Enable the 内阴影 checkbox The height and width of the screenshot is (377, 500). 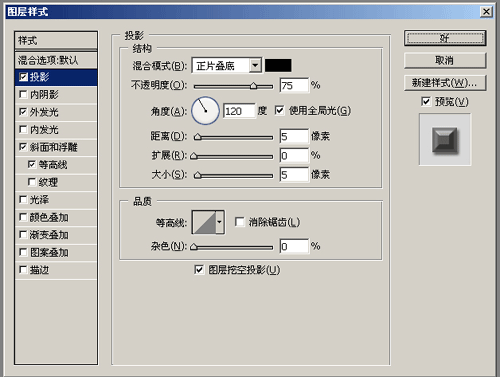tap(23, 95)
